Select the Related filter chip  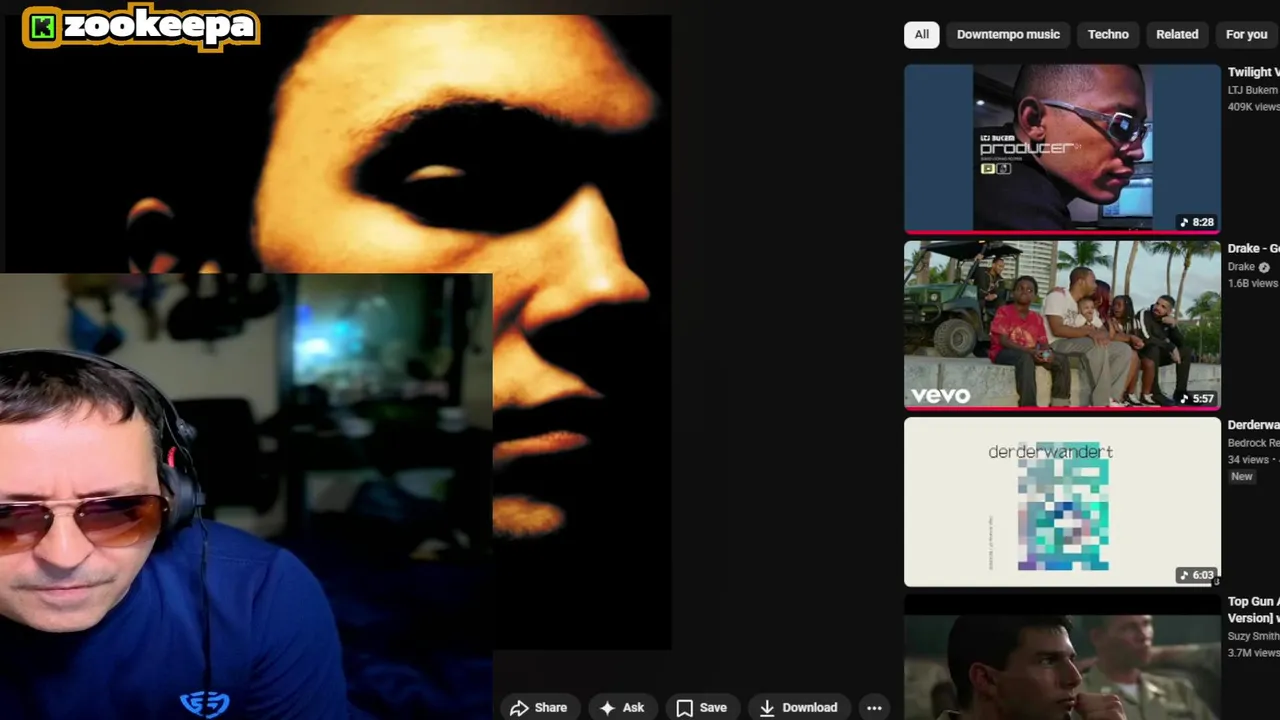click(1177, 34)
